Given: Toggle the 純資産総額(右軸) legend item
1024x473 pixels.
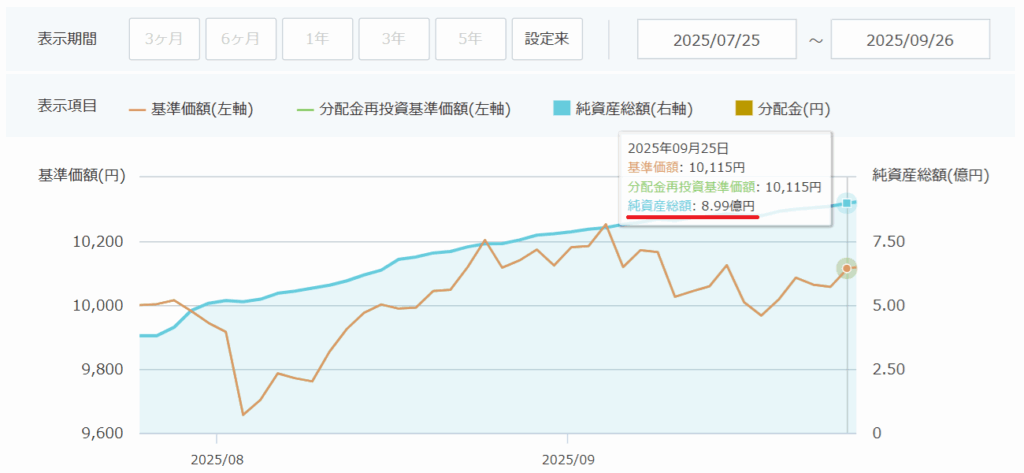Looking at the screenshot, I should (x=620, y=108).
